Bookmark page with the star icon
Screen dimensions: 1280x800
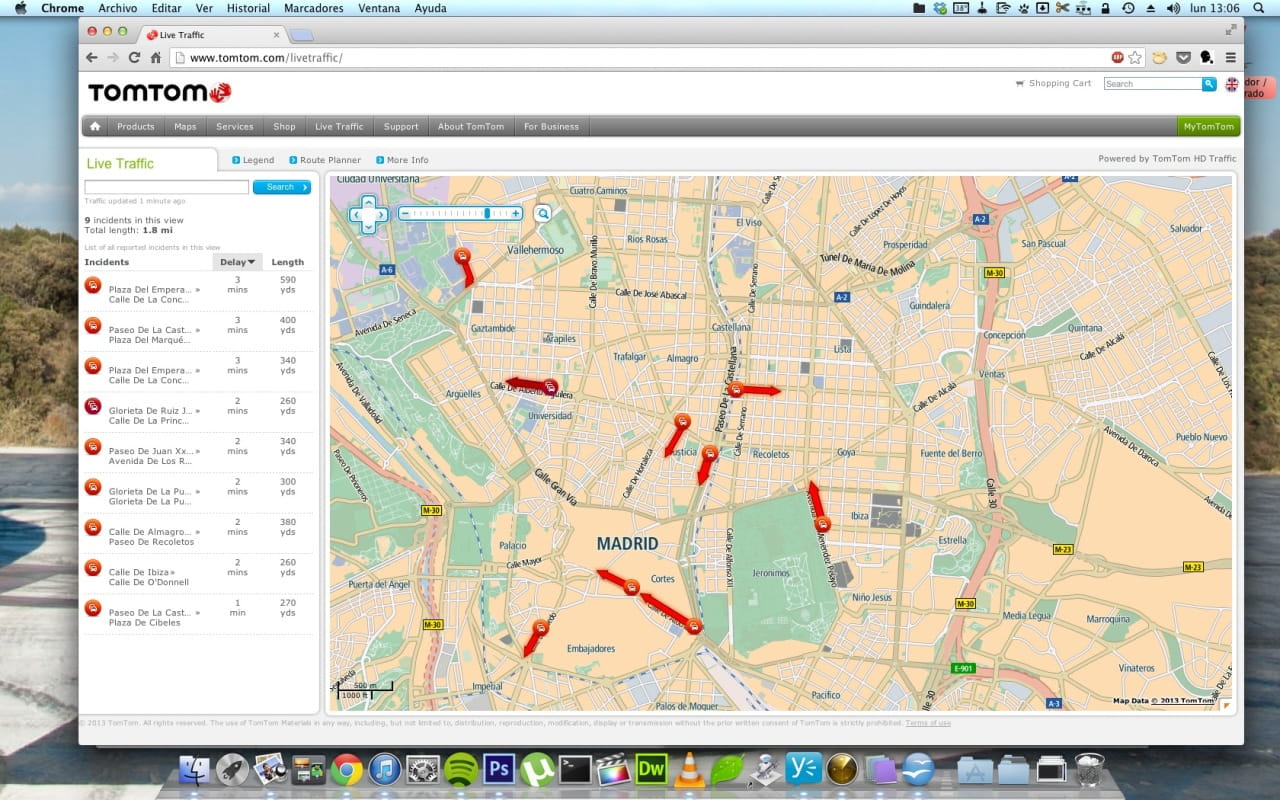point(1135,58)
